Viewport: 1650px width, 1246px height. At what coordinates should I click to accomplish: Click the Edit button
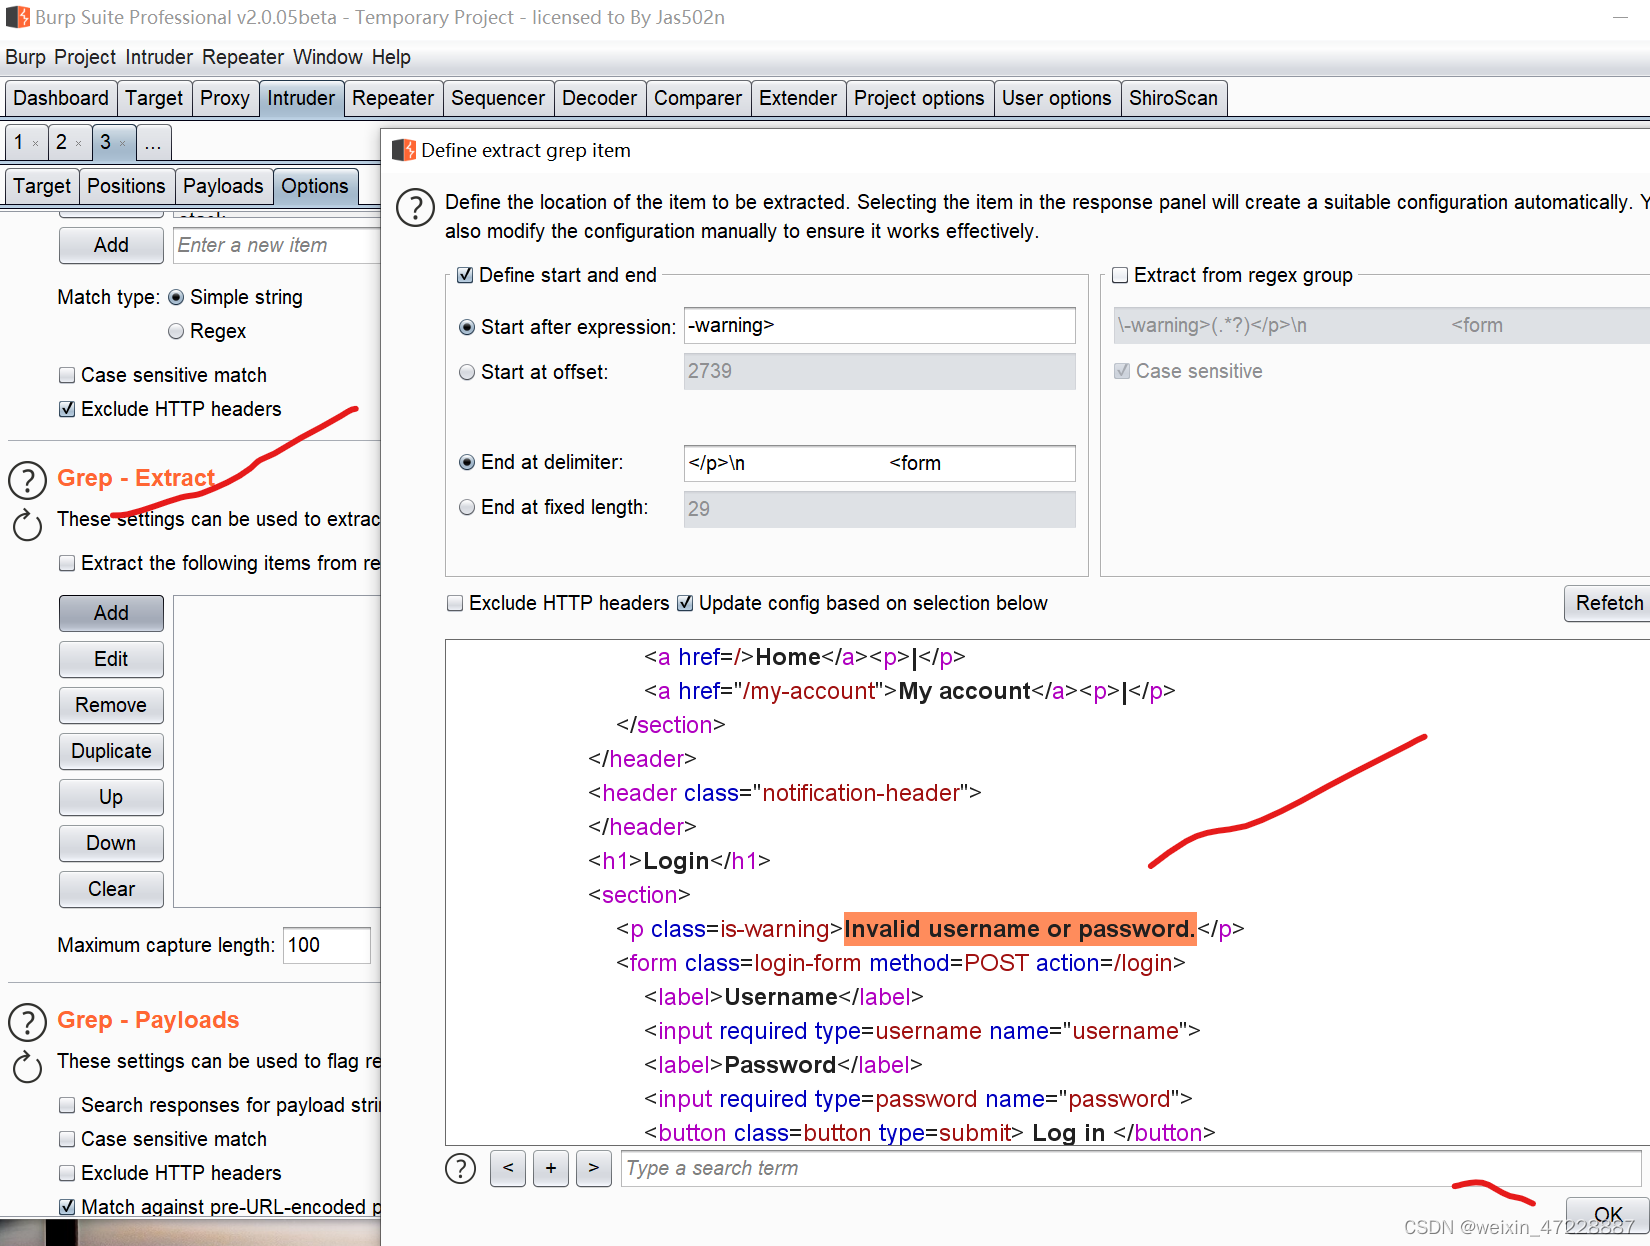(x=111, y=659)
